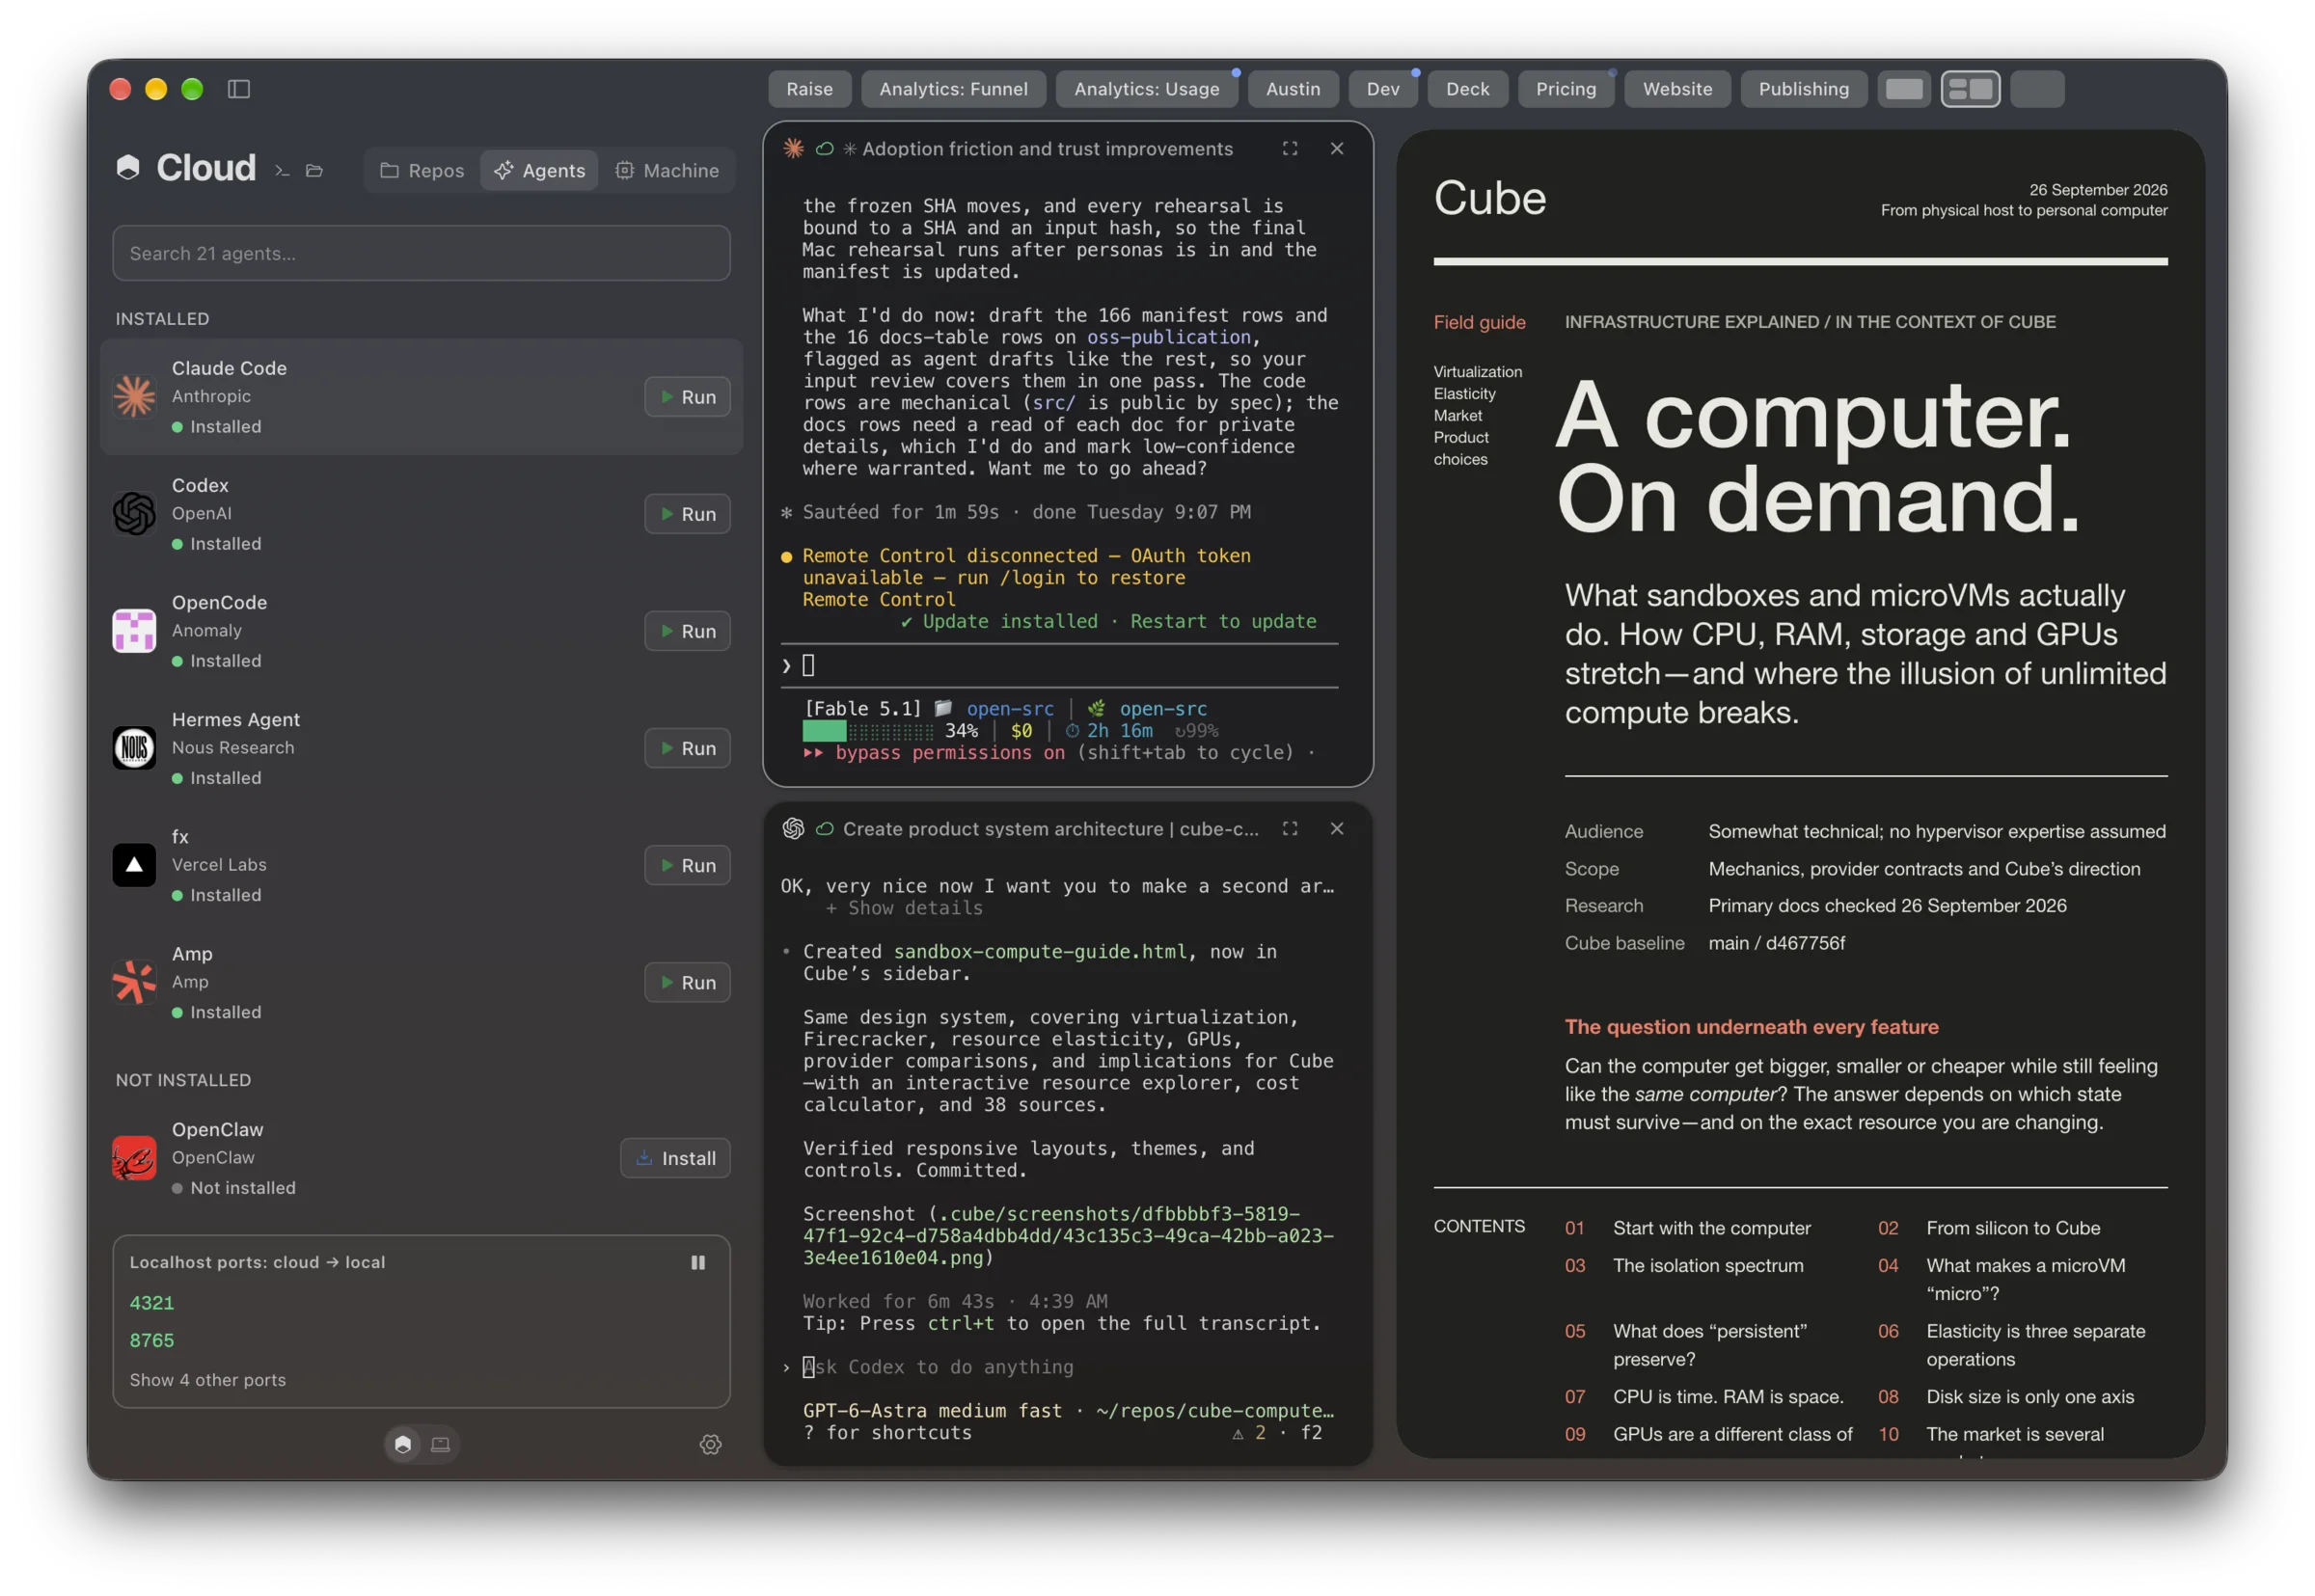Click the Cloud cube logo in sidebar header
The height and width of the screenshot is (1596, 2315).
[128, 167]
